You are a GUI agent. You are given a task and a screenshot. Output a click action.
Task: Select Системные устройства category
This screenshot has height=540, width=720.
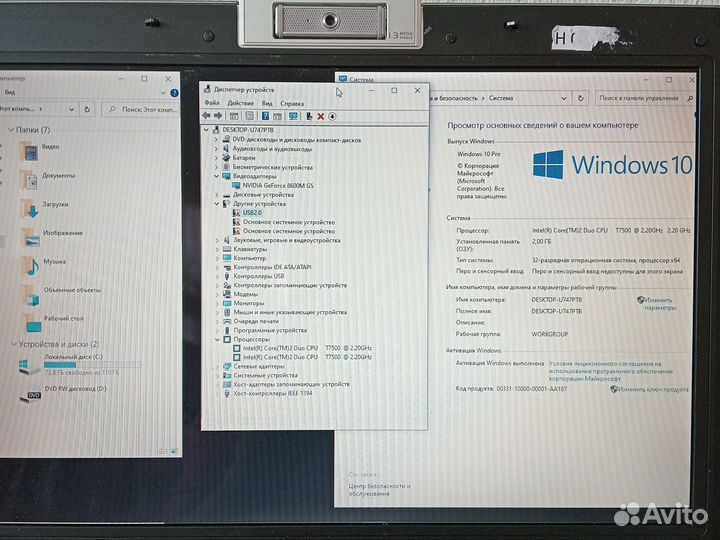coord(265,375)
